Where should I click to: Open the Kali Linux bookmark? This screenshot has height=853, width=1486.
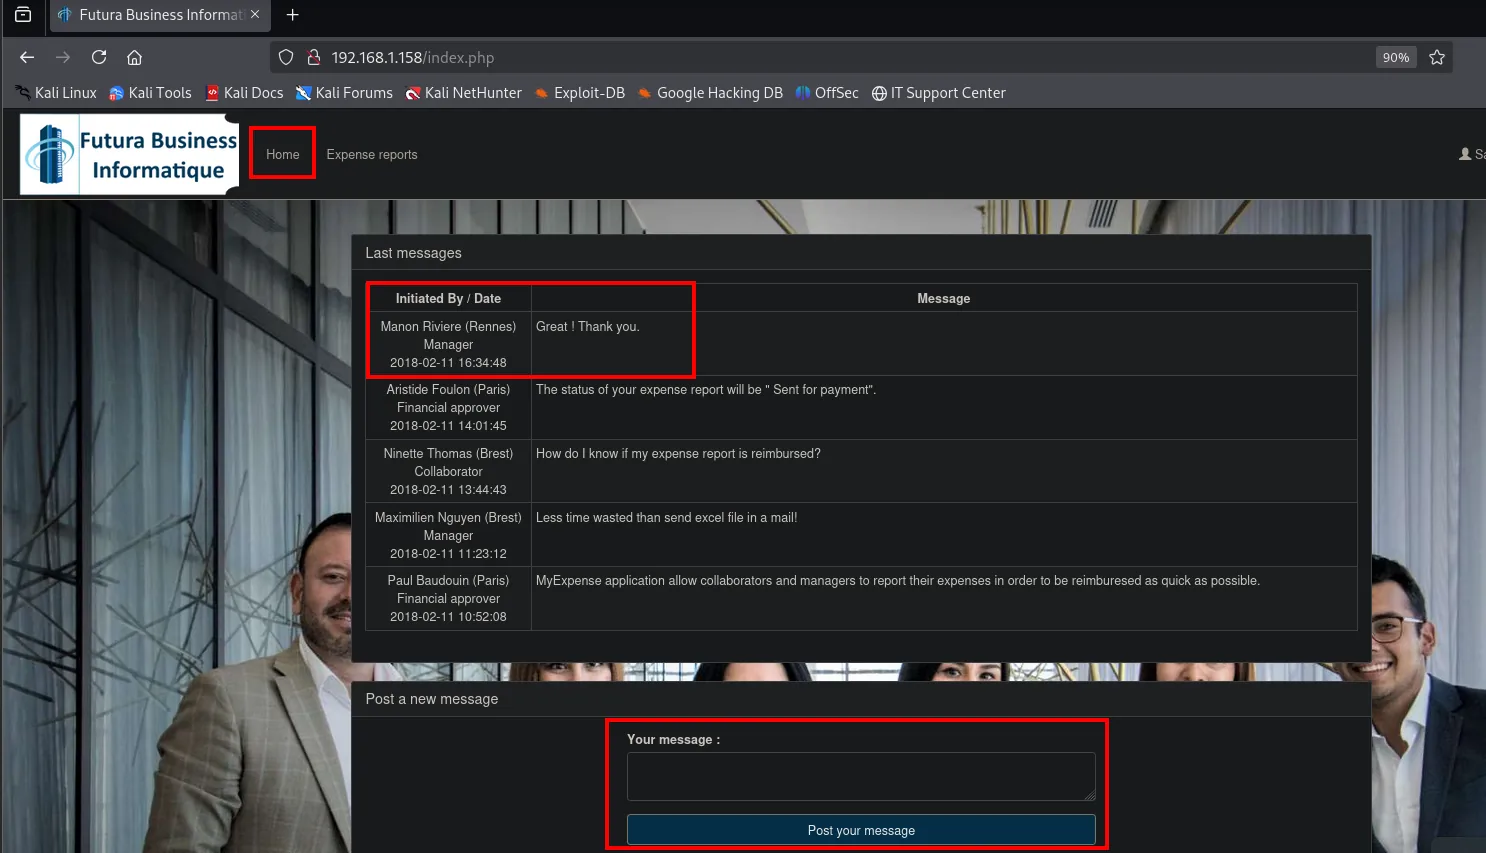[56, 93]
